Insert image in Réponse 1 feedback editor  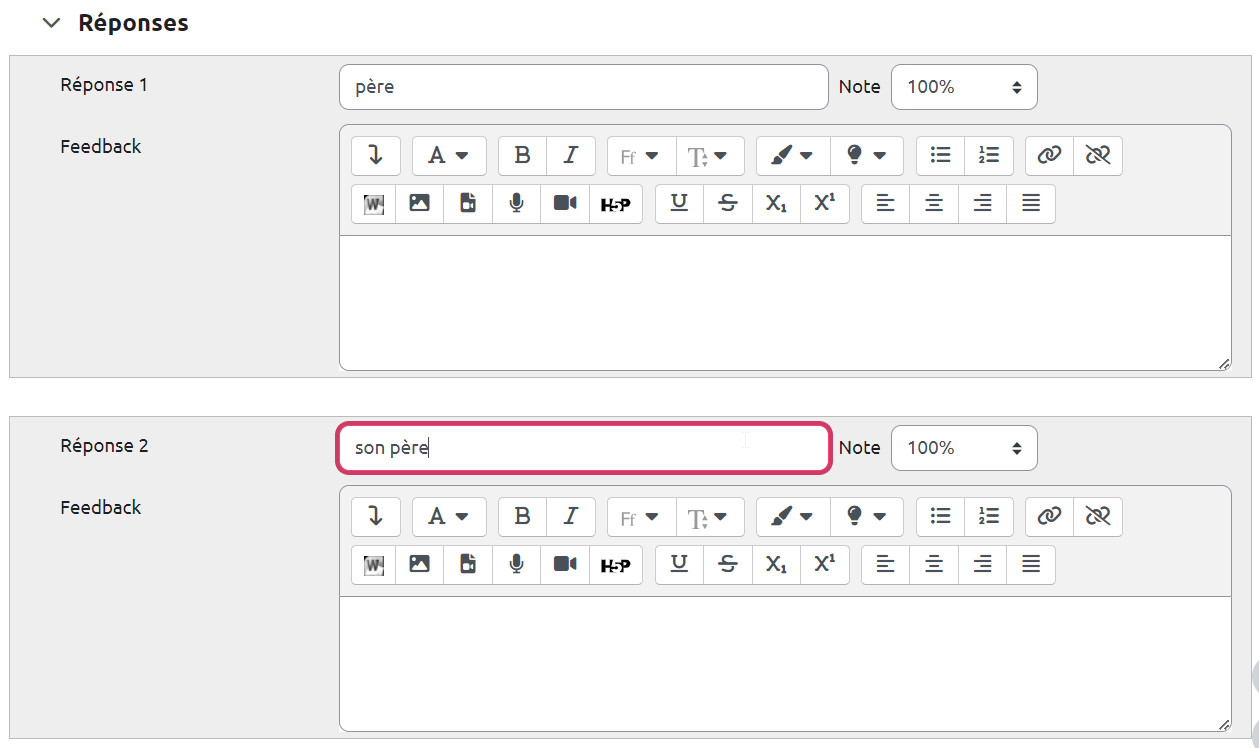[420, 204]
